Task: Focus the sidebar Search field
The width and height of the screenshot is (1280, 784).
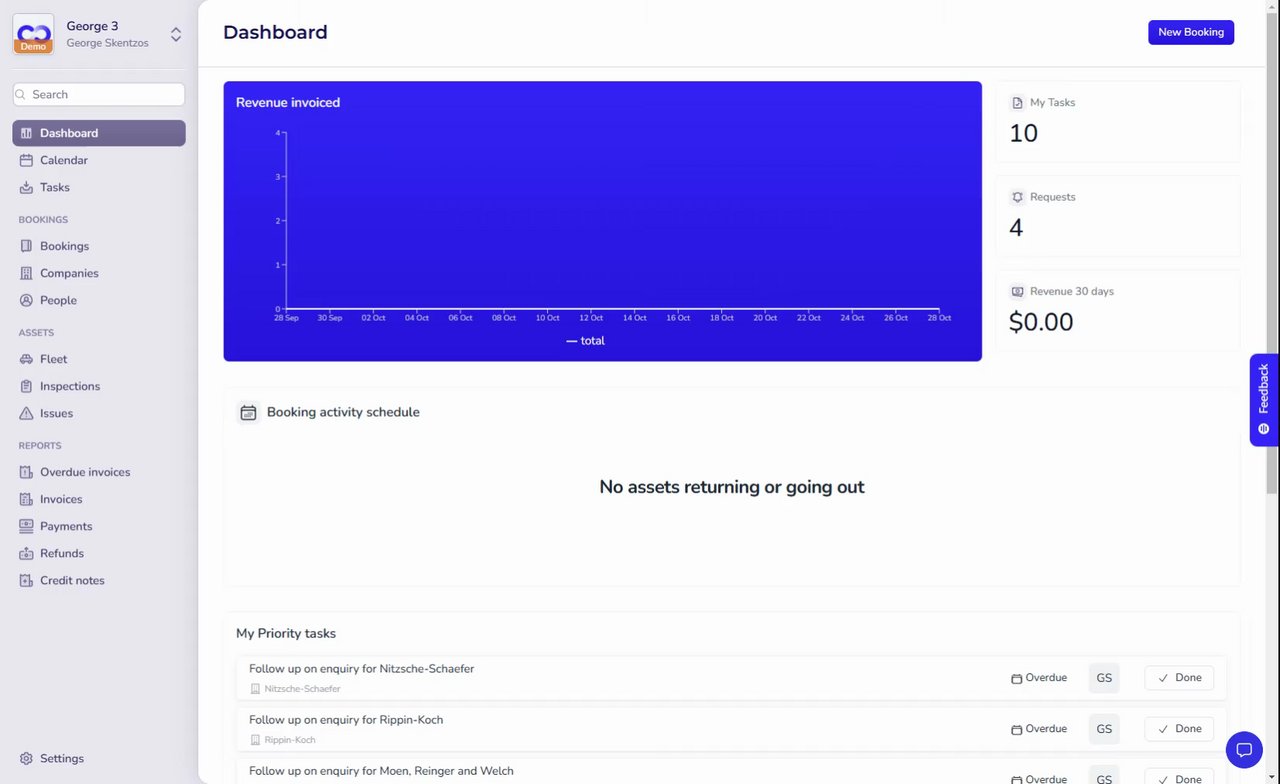Action: click(99, 94)
